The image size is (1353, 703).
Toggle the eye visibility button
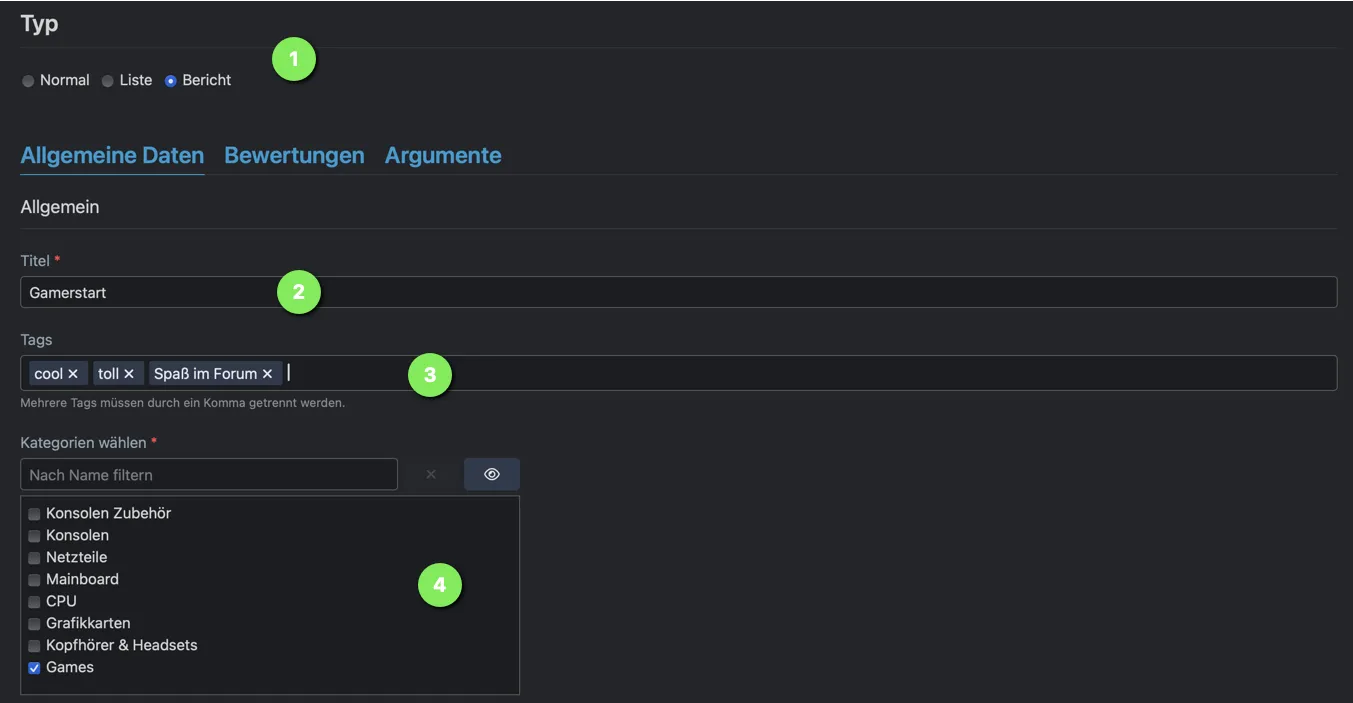(x=492, y=475)
